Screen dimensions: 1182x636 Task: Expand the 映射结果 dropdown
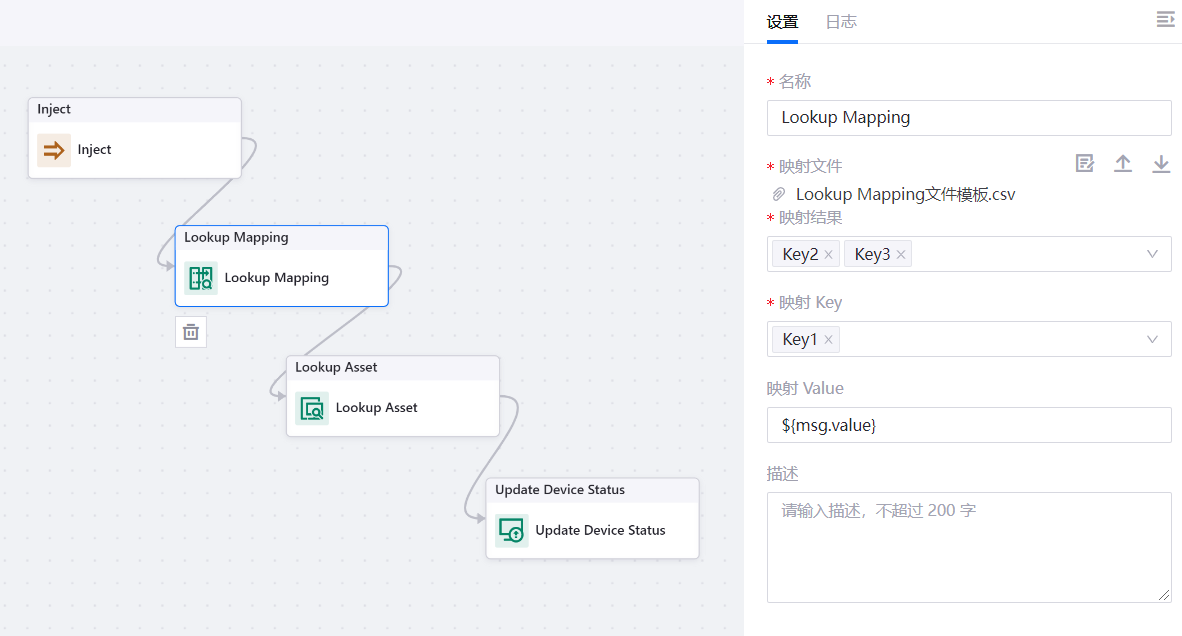pos(1152,253)
